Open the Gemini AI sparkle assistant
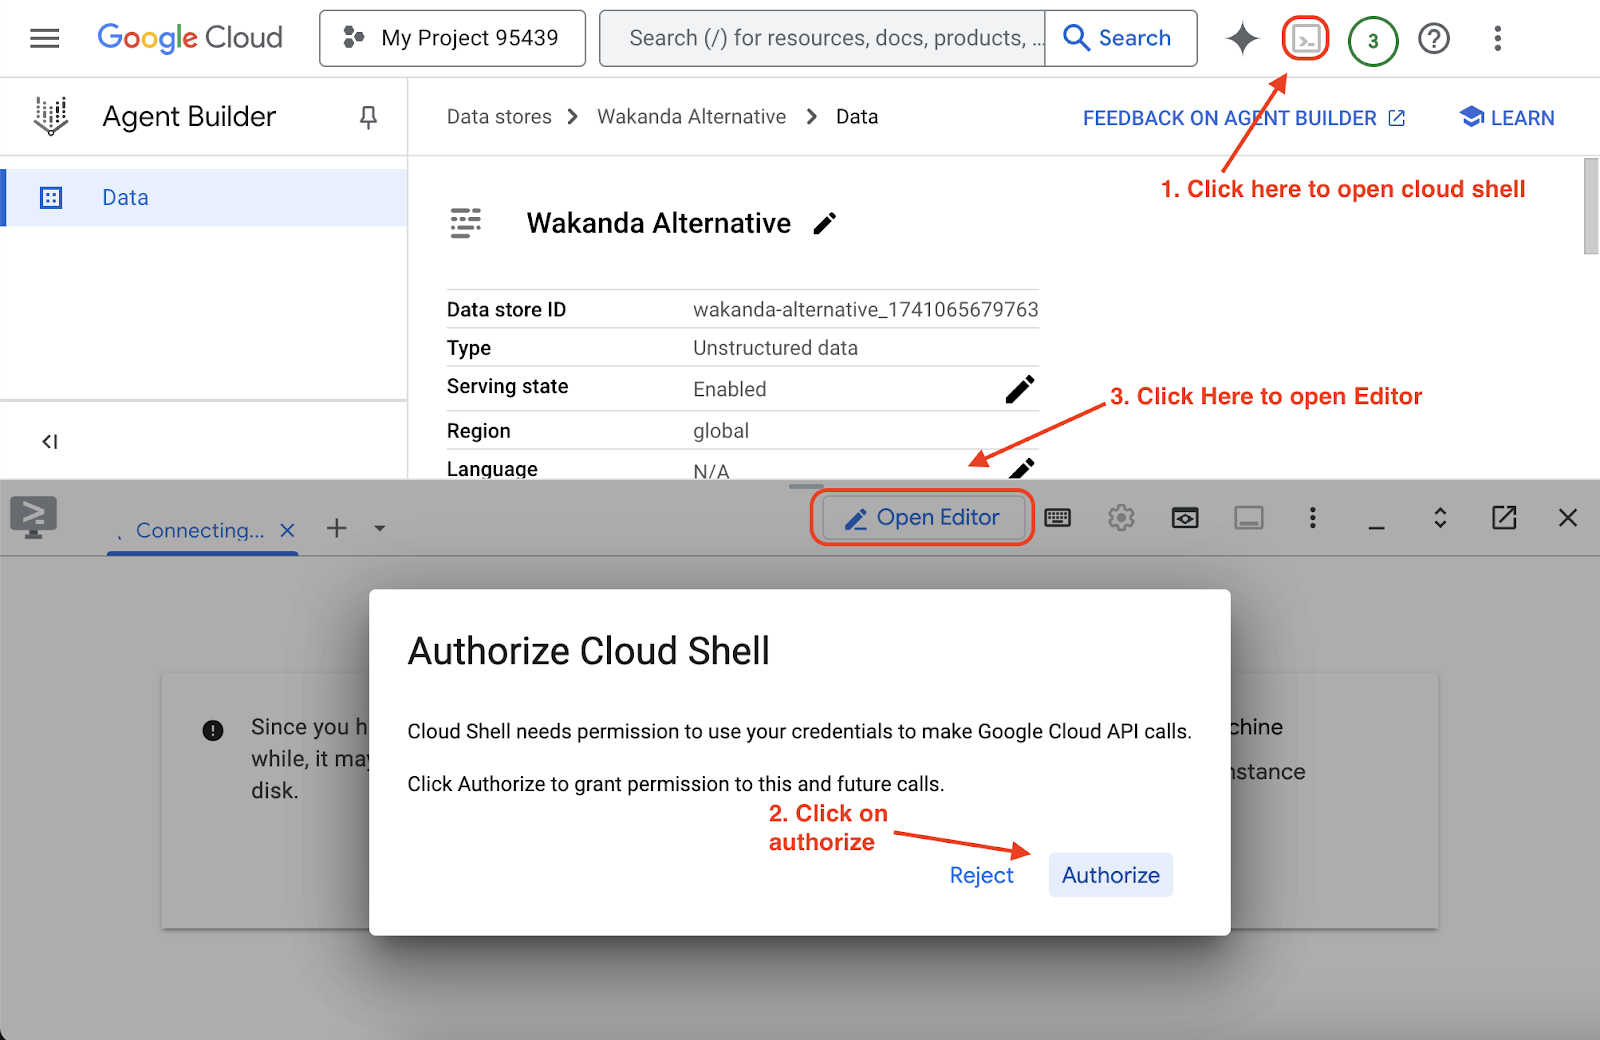The width and height of the screenshot is (1600, 1040). (x=1242, y=39)
